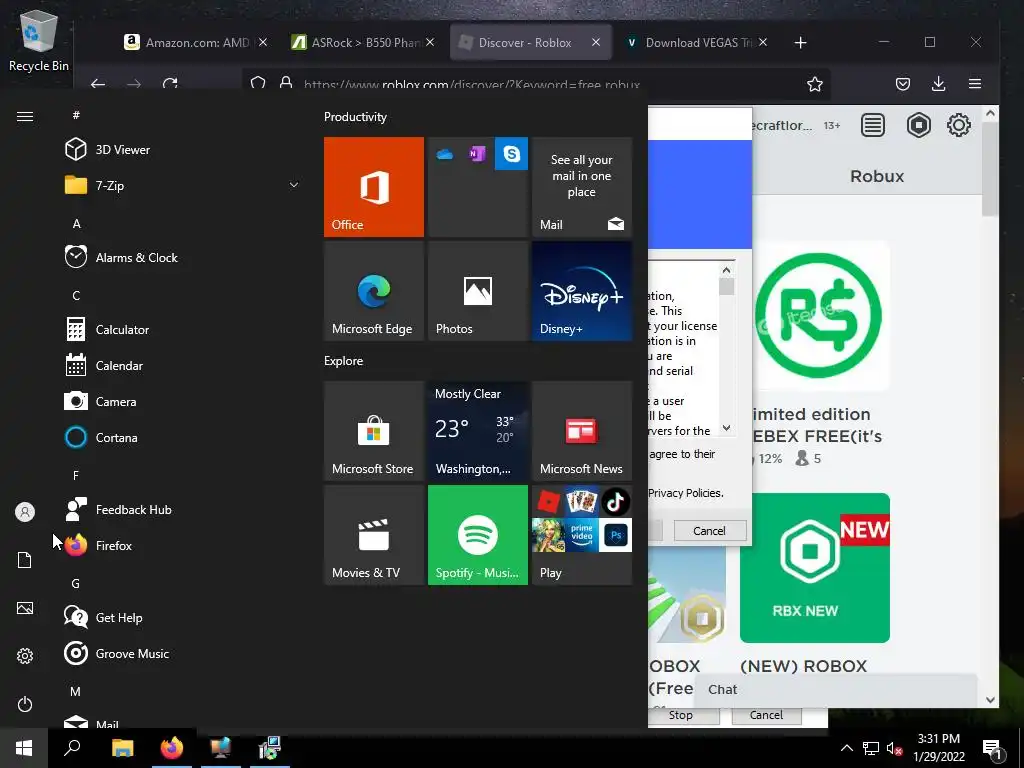The height and width of the screenshot is (768, 1024).
Task: Click Cancel next to the Stop button
Action: tap(766, 715)
